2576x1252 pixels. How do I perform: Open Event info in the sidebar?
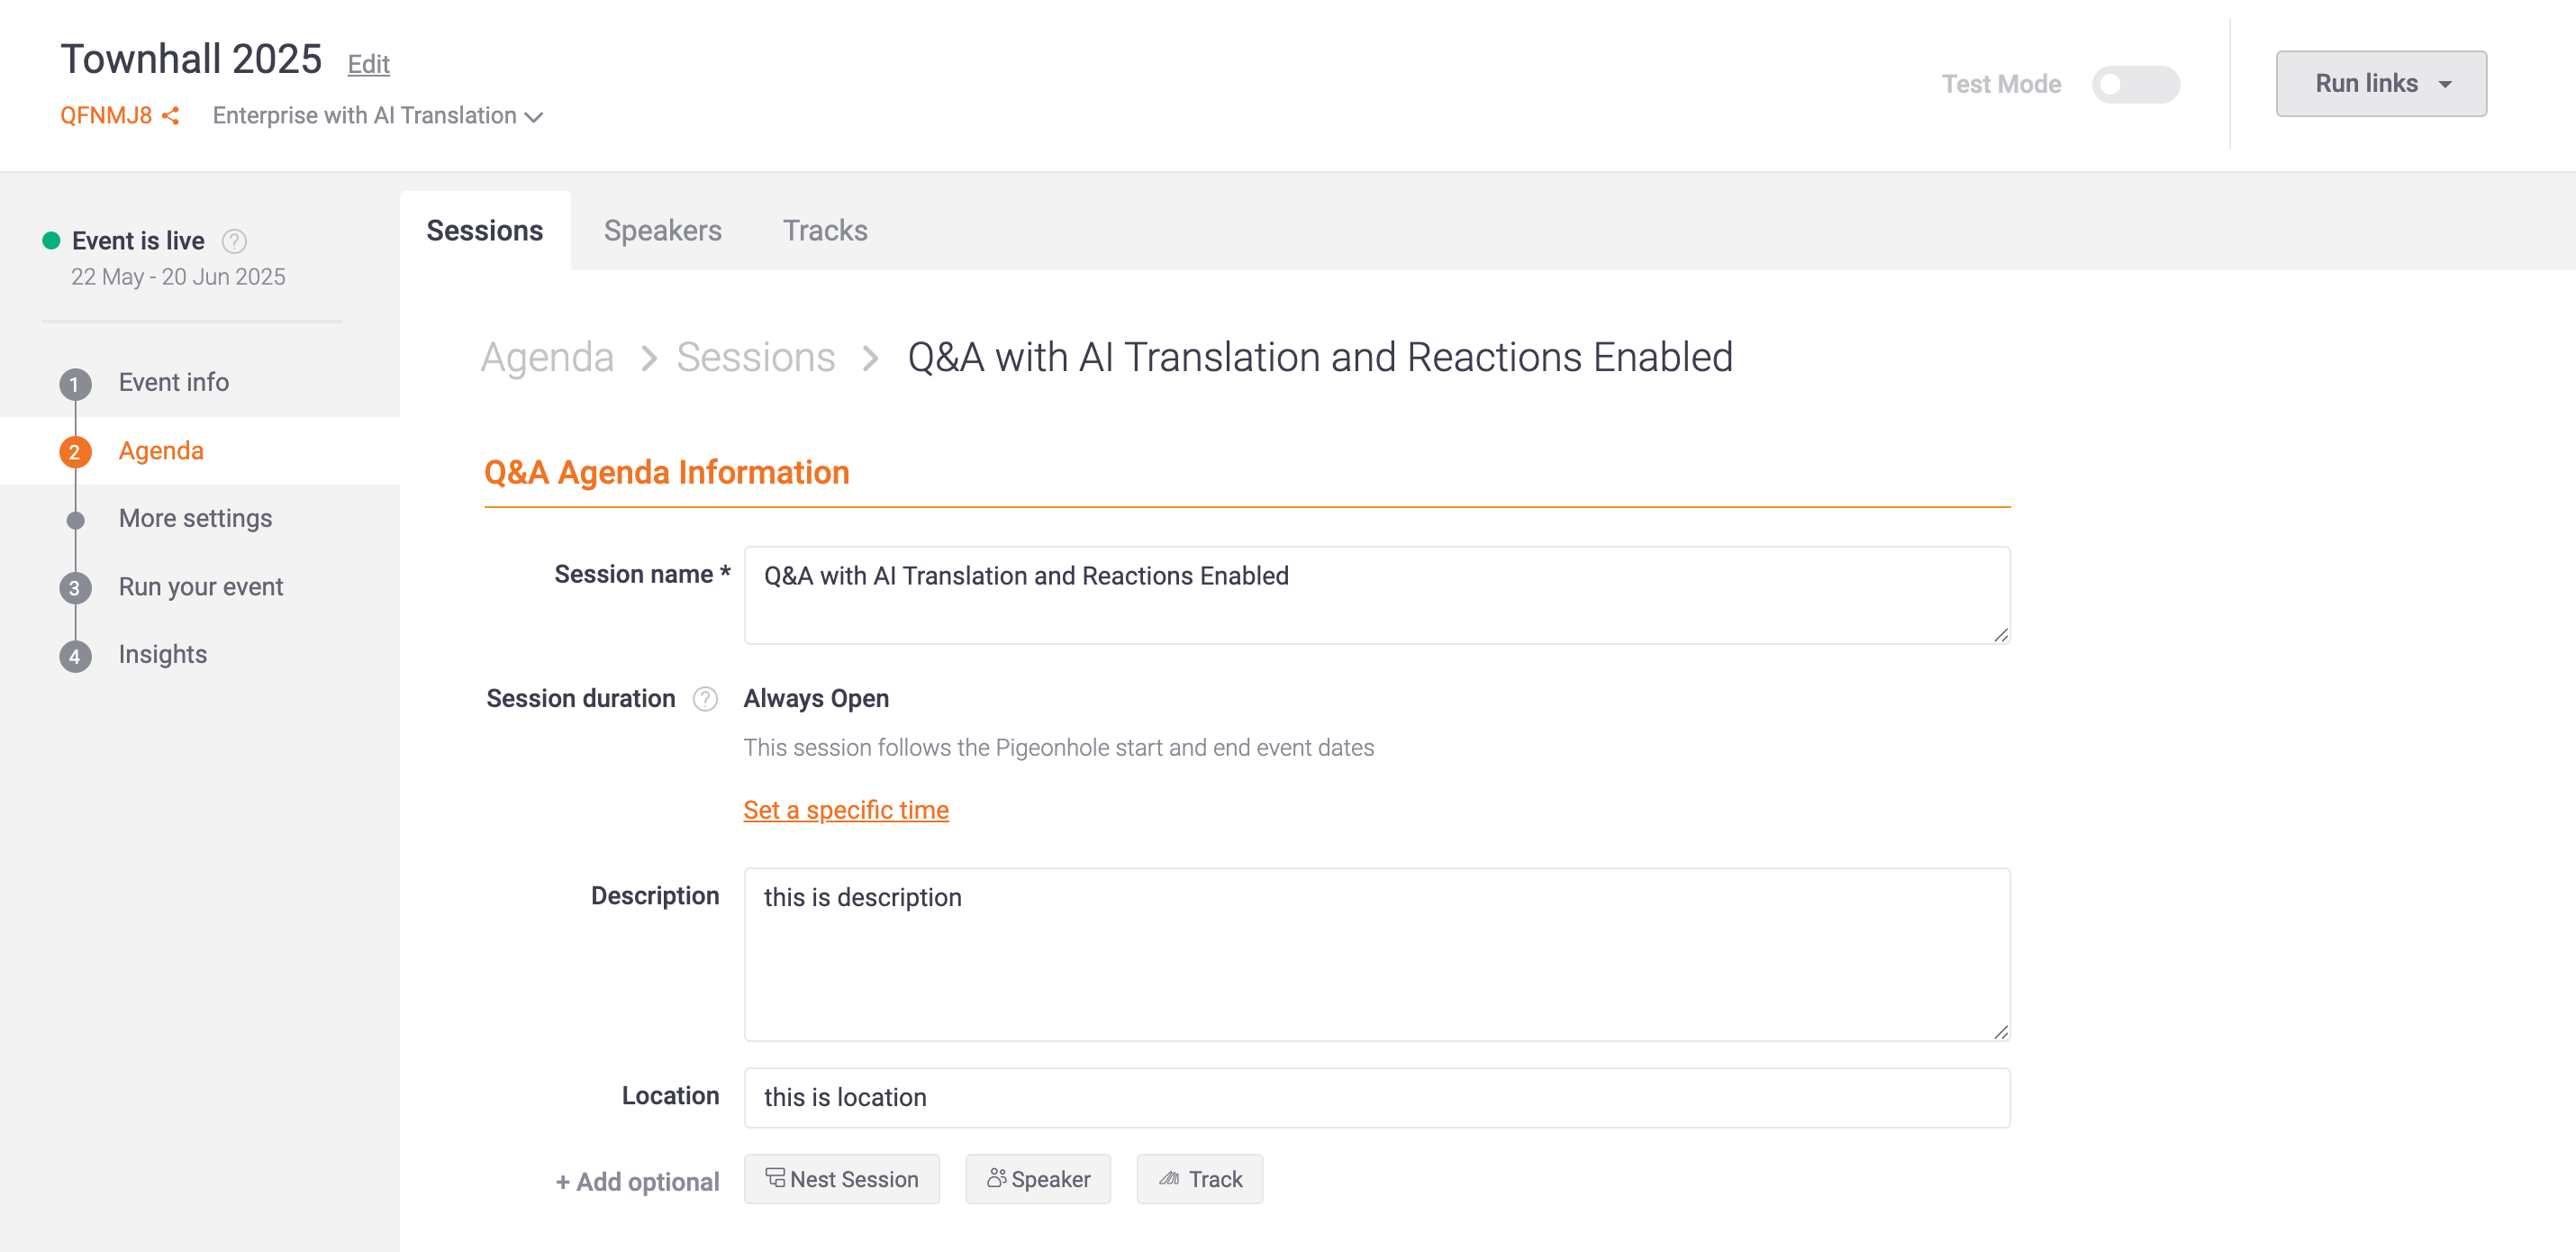pyautogui.click(x=174, y=383)
